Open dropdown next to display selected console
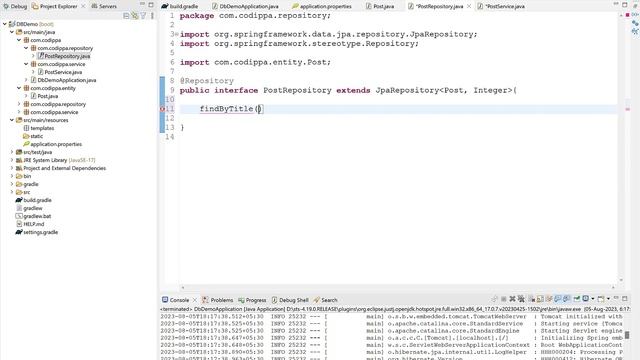Screen dimensions: 640x360 coord(593,299)
